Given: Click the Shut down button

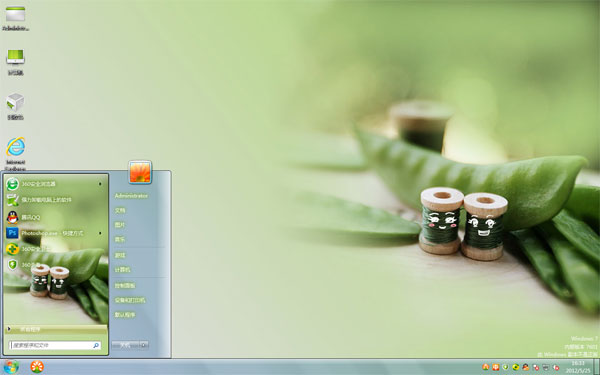Looking at the screenshot, I should point(126,345).
